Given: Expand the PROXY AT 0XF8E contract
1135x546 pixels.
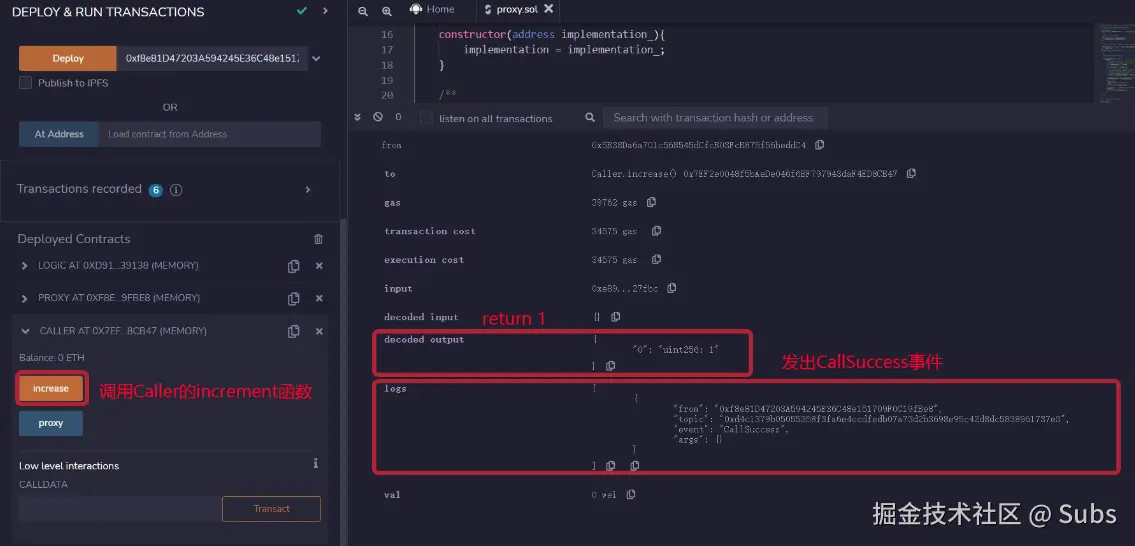Looking at the screenshot, I should [25, 298].
